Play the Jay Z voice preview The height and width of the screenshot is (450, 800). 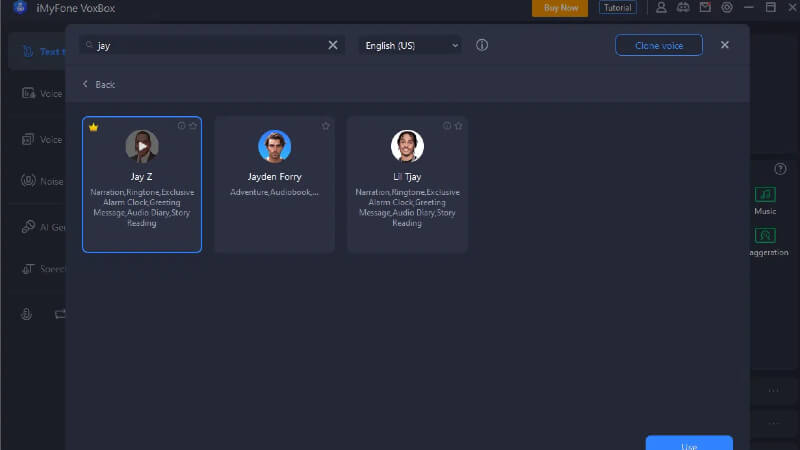coord(142,146)
